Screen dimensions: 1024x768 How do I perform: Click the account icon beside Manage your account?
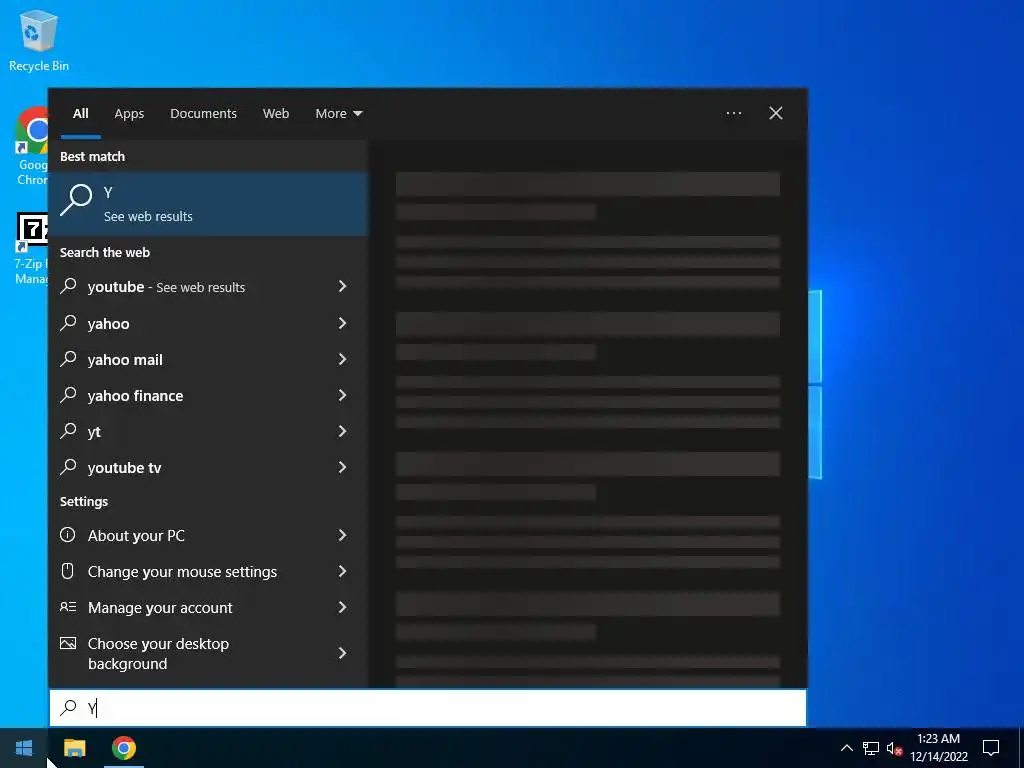[x=68, y=607]
